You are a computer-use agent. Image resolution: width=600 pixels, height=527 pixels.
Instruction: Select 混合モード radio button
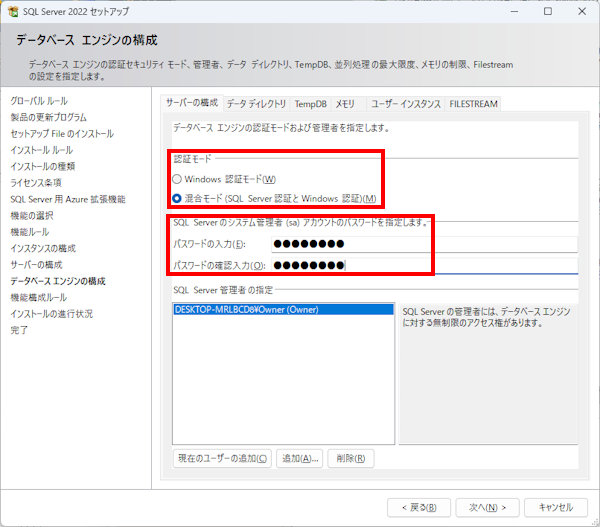[177, 199]
